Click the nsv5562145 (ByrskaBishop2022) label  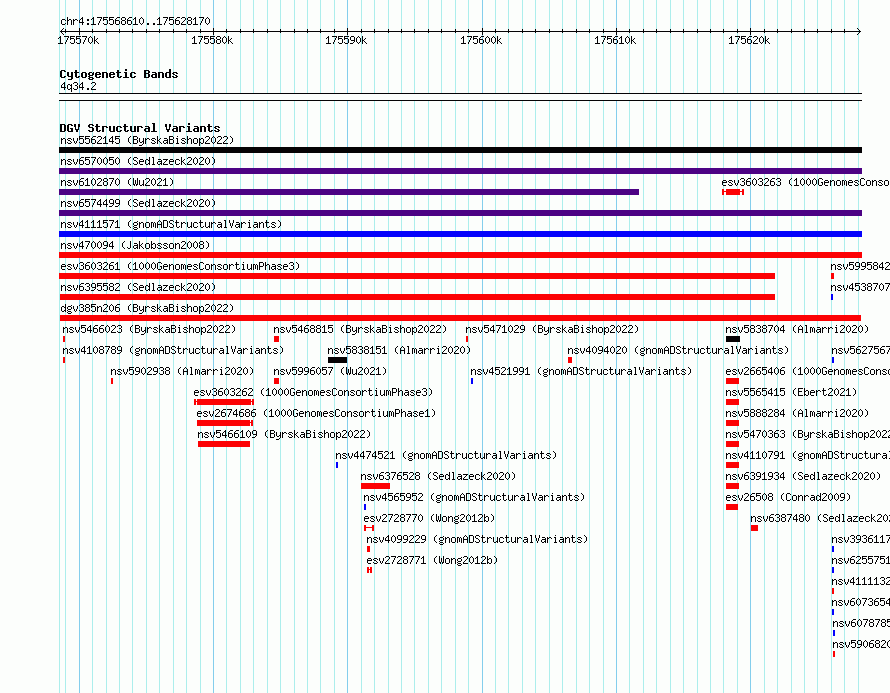(x=147, y=140)
